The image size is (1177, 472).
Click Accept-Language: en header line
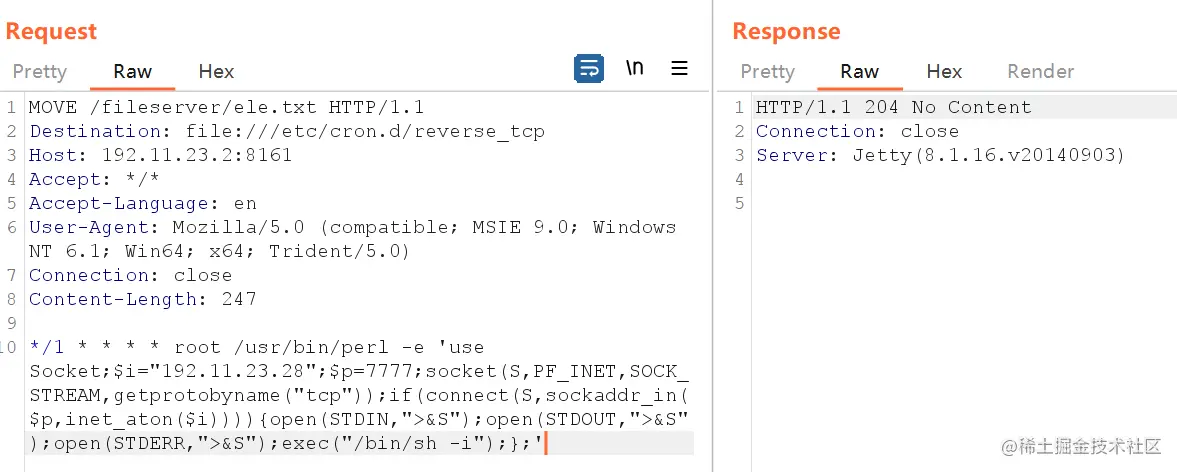(143, 203)
